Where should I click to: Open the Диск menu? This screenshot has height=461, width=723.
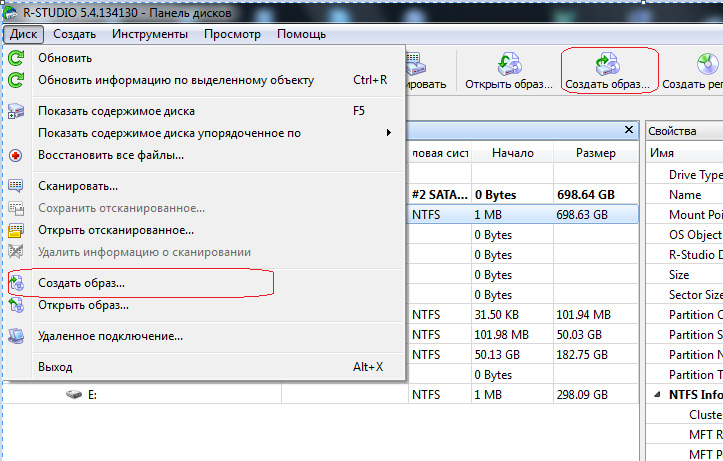click(x=24, y=34)
